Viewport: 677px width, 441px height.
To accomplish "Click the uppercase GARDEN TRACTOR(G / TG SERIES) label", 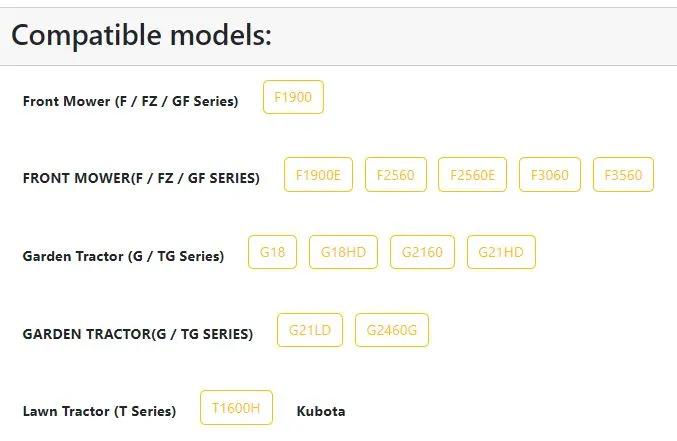I will [138, 334].
